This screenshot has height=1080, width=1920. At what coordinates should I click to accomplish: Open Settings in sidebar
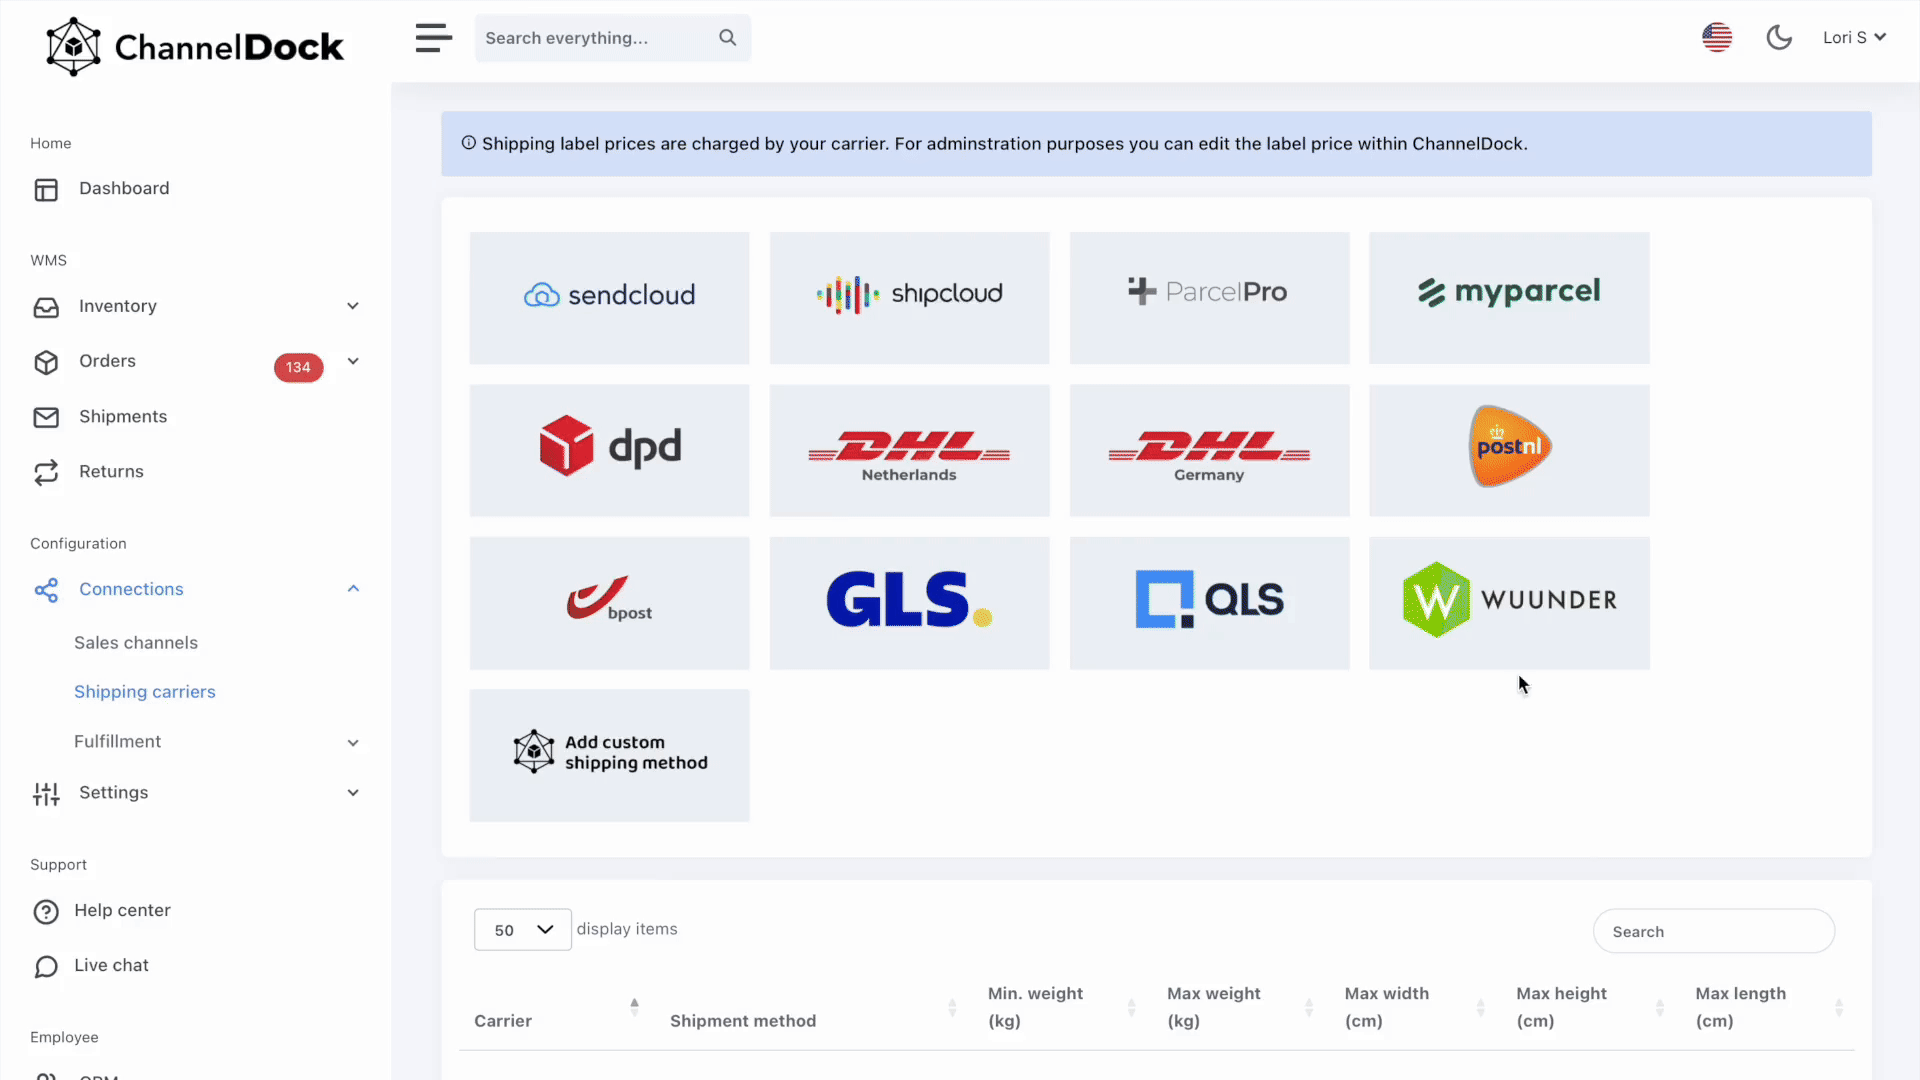coord(113,792)
